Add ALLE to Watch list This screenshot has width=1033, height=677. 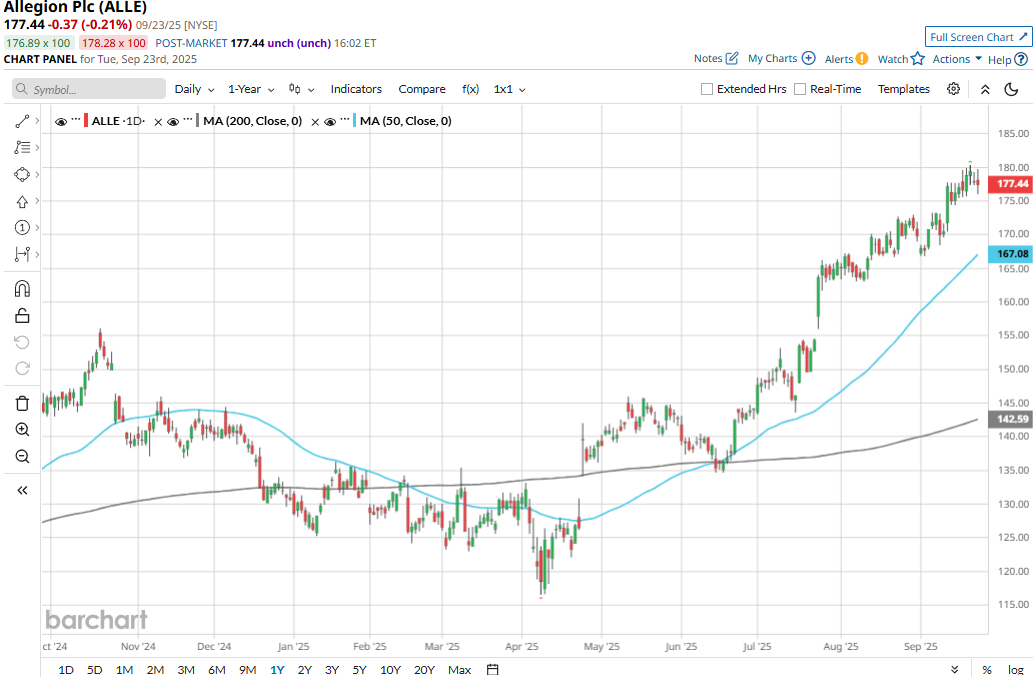pyautogui.click(x=901, y=59)
